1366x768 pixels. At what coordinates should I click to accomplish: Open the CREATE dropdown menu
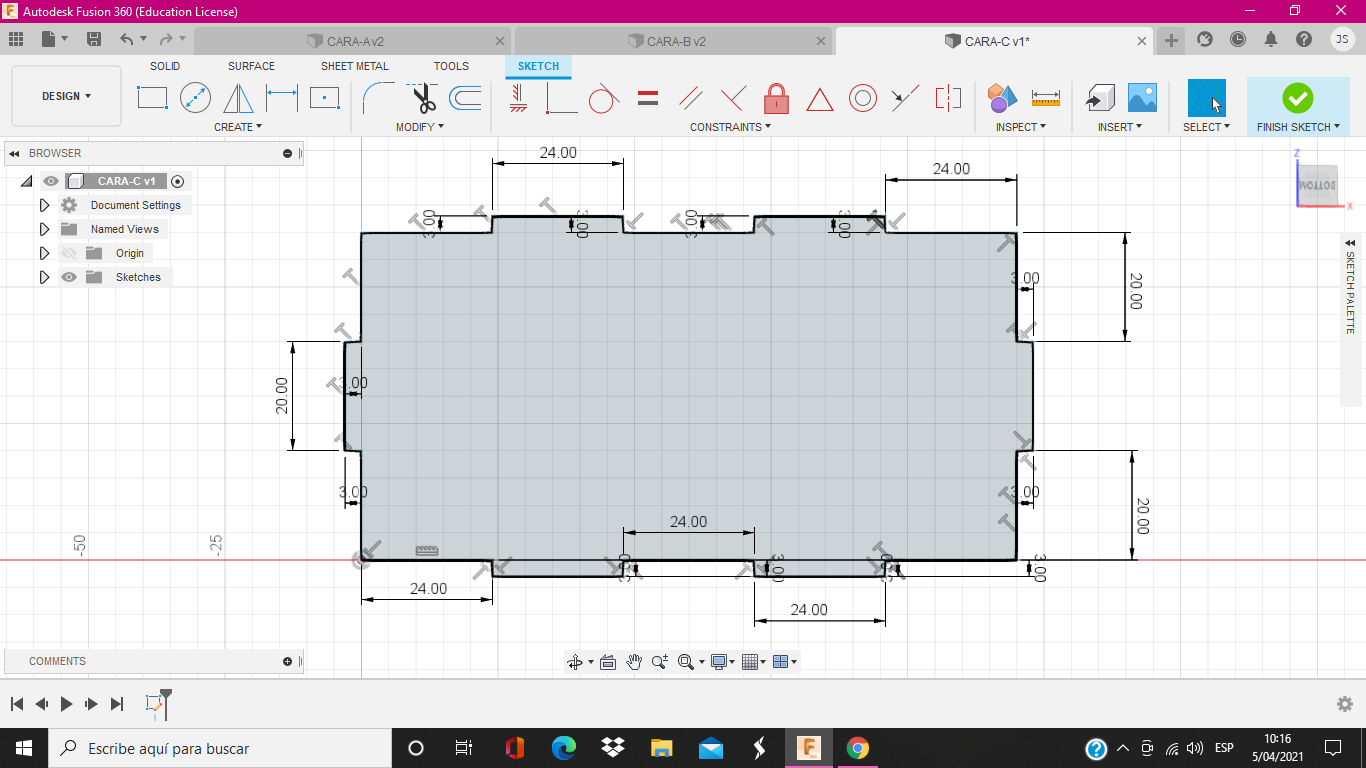point(238,127)
